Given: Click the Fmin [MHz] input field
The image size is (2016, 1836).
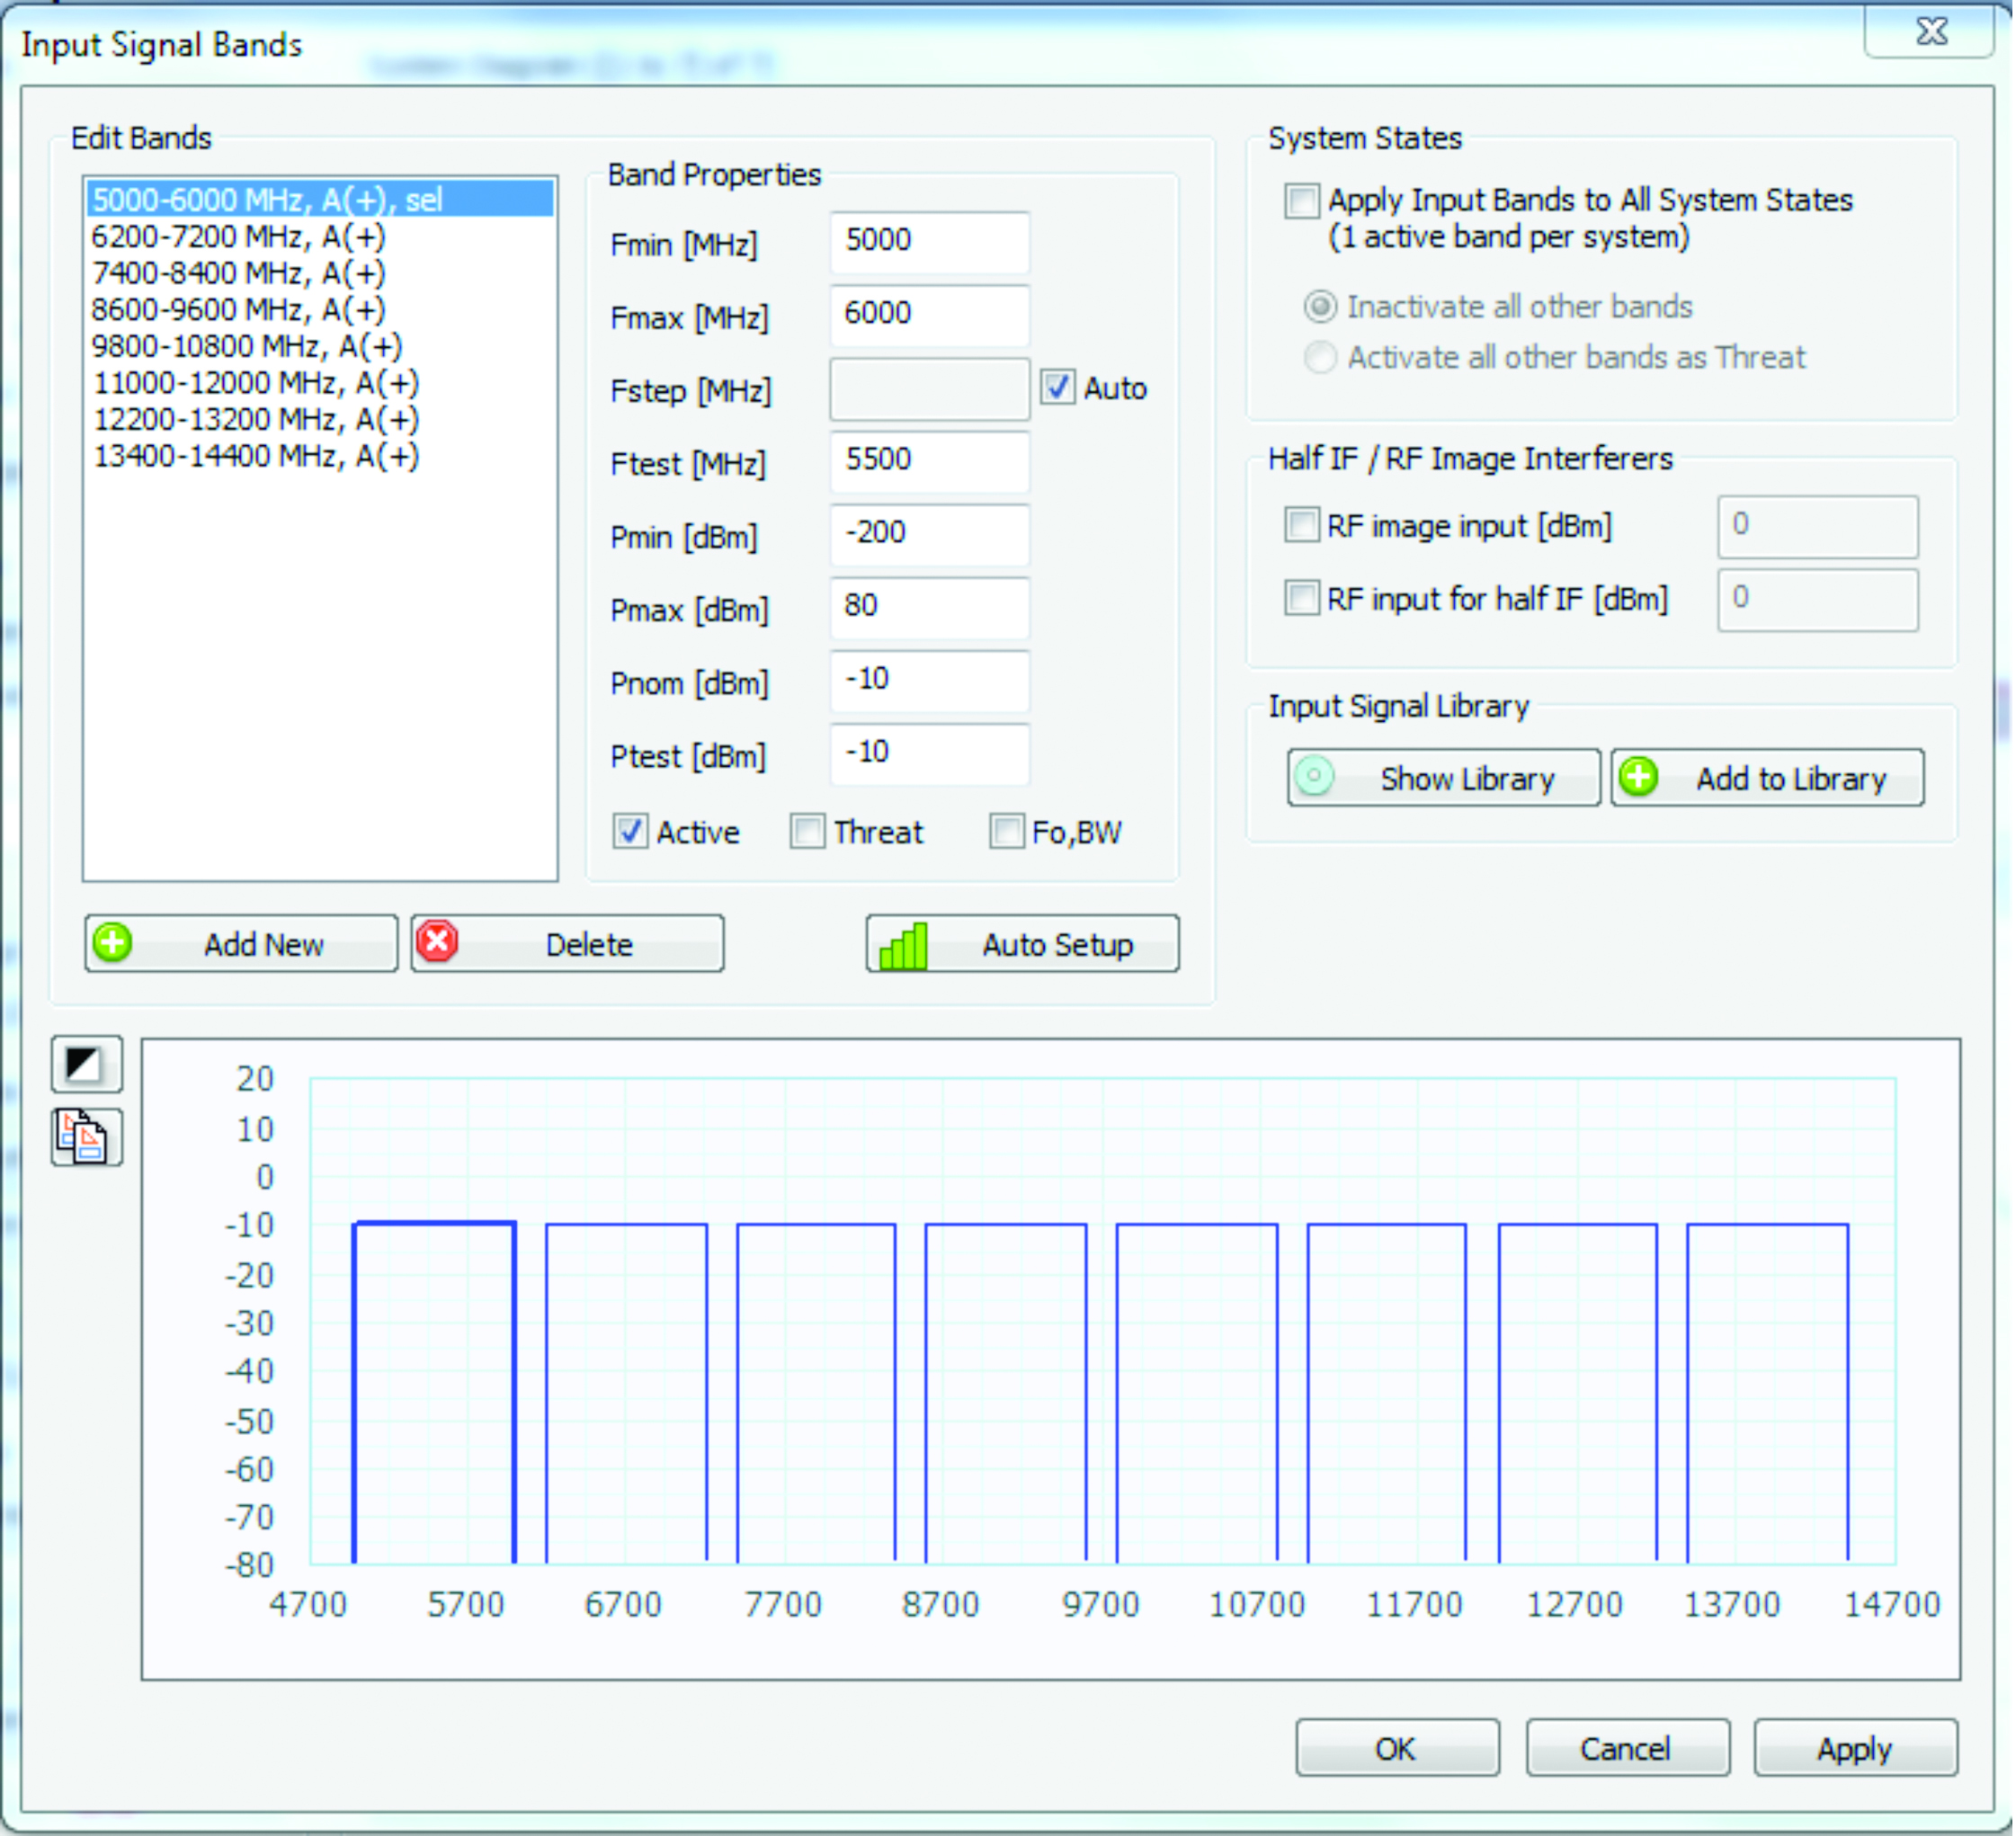Looking at the screenshot, I should click(x=928, y=241).
